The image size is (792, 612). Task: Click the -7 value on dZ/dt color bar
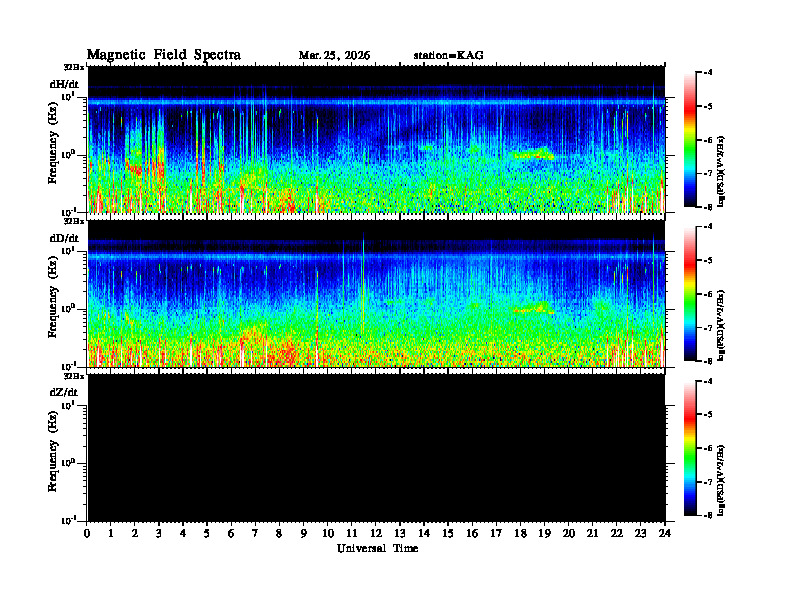[x=708, y=482]
